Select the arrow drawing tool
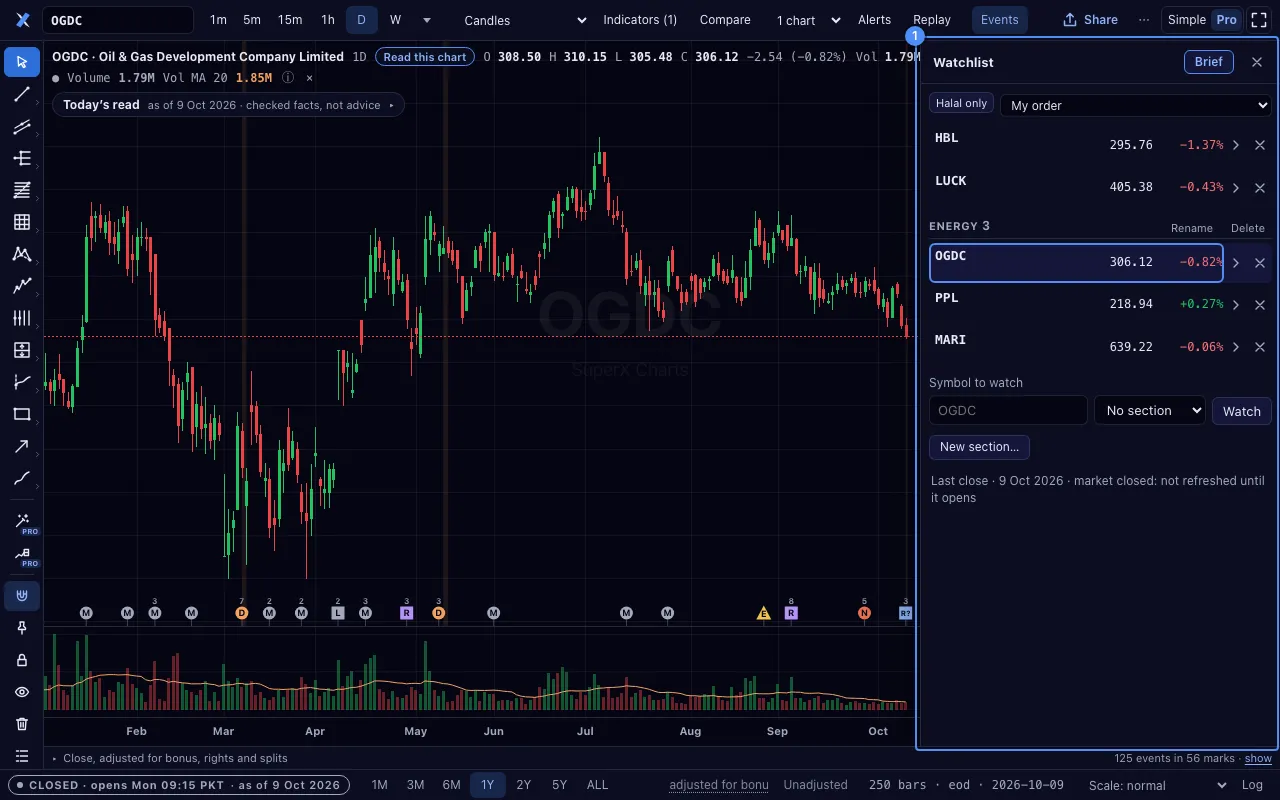 pos(22,446)
